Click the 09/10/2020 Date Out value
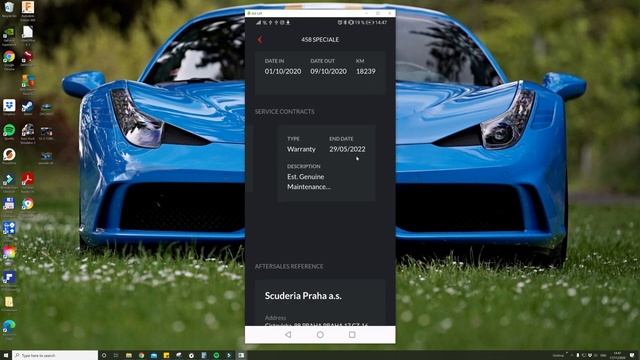 tap(329, 71)
